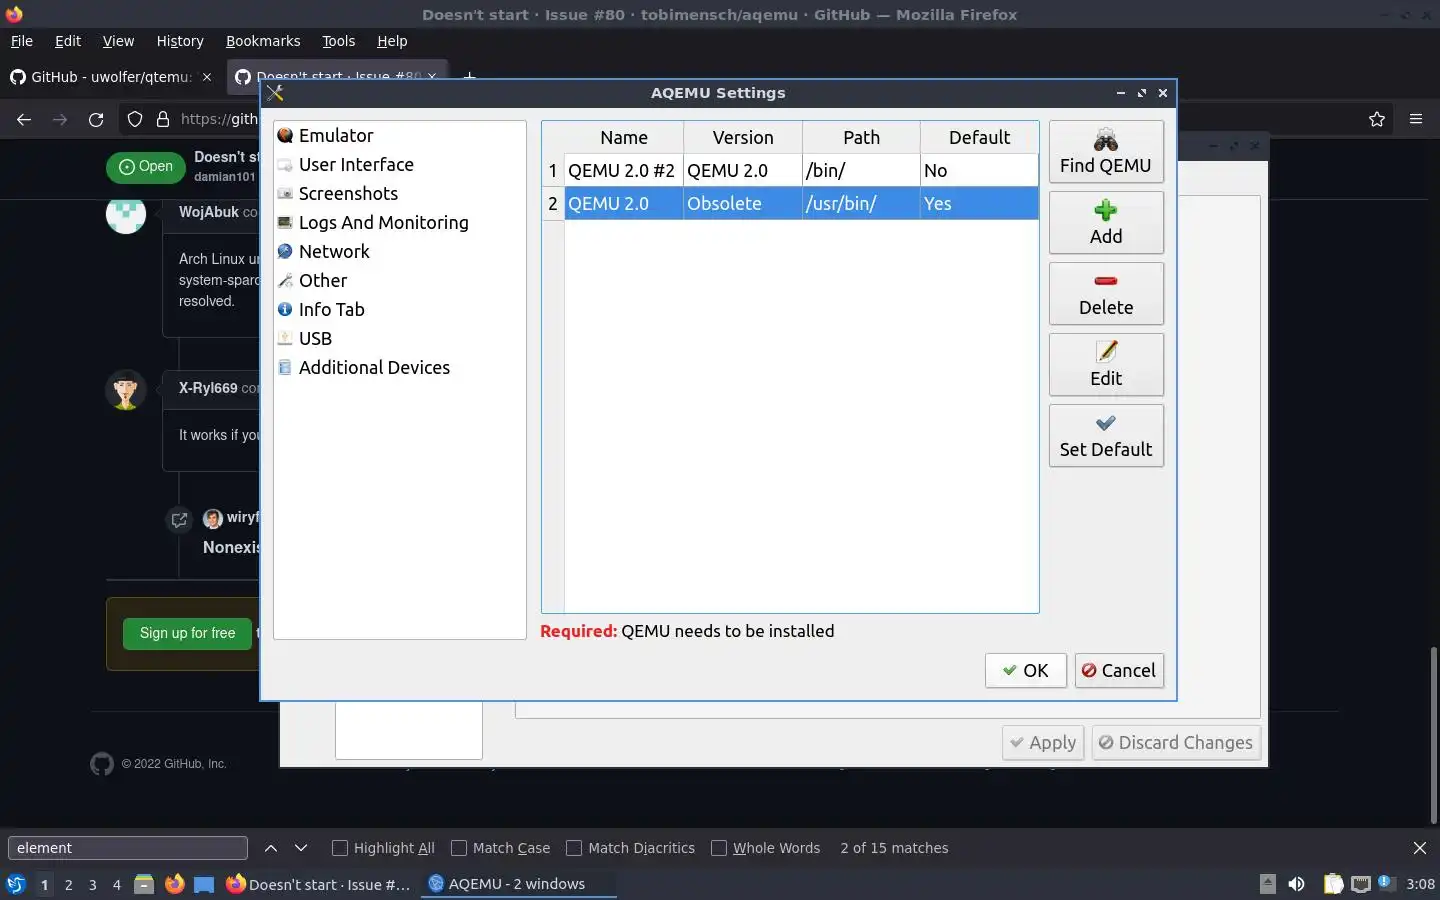Edit the selected emulator entry

[1106, 365]
